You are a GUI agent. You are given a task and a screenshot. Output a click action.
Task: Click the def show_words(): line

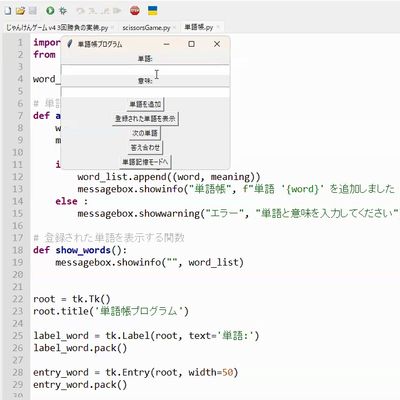tap(80, 250)
